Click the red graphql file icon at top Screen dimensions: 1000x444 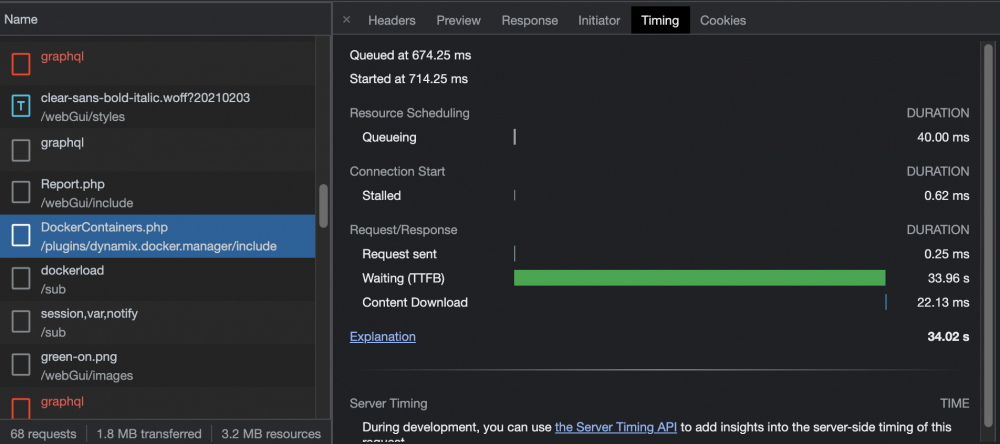21,64
